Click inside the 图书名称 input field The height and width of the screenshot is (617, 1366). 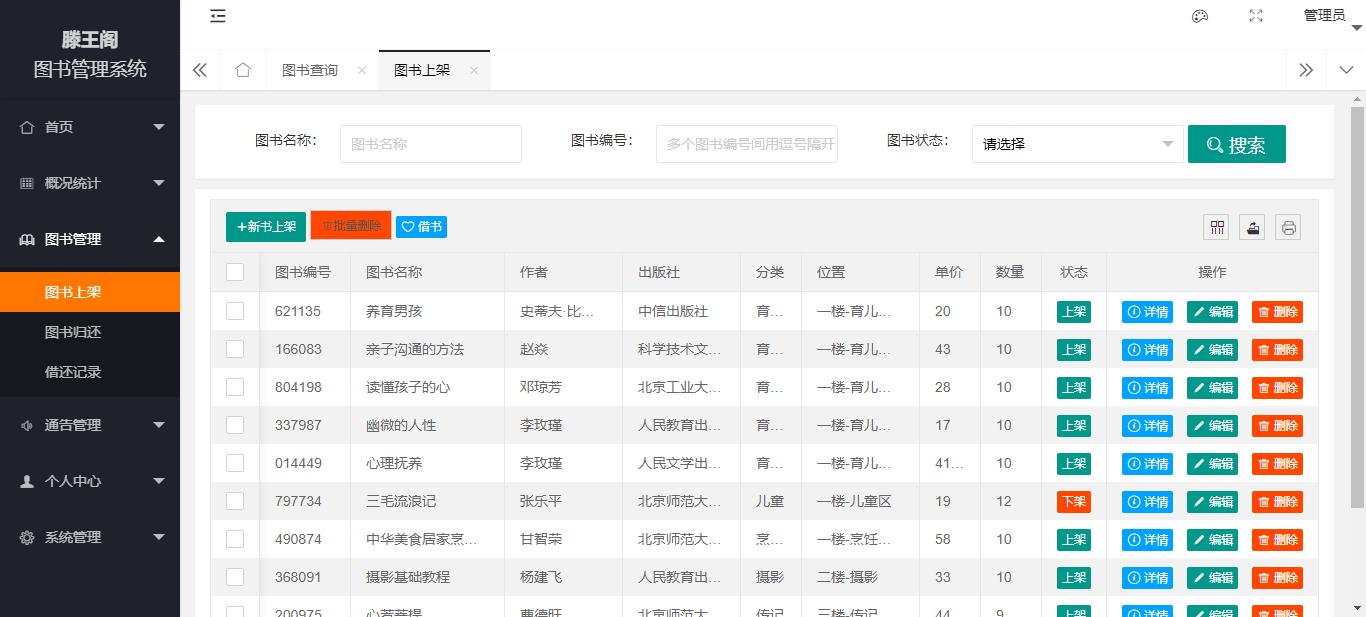430,144
